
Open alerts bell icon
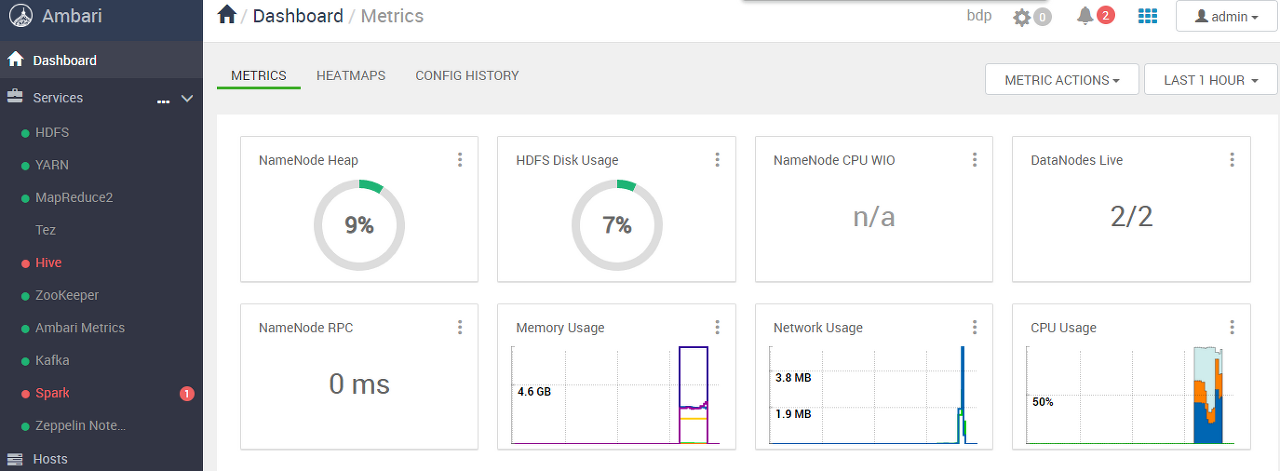click(x=1085, y=16)
